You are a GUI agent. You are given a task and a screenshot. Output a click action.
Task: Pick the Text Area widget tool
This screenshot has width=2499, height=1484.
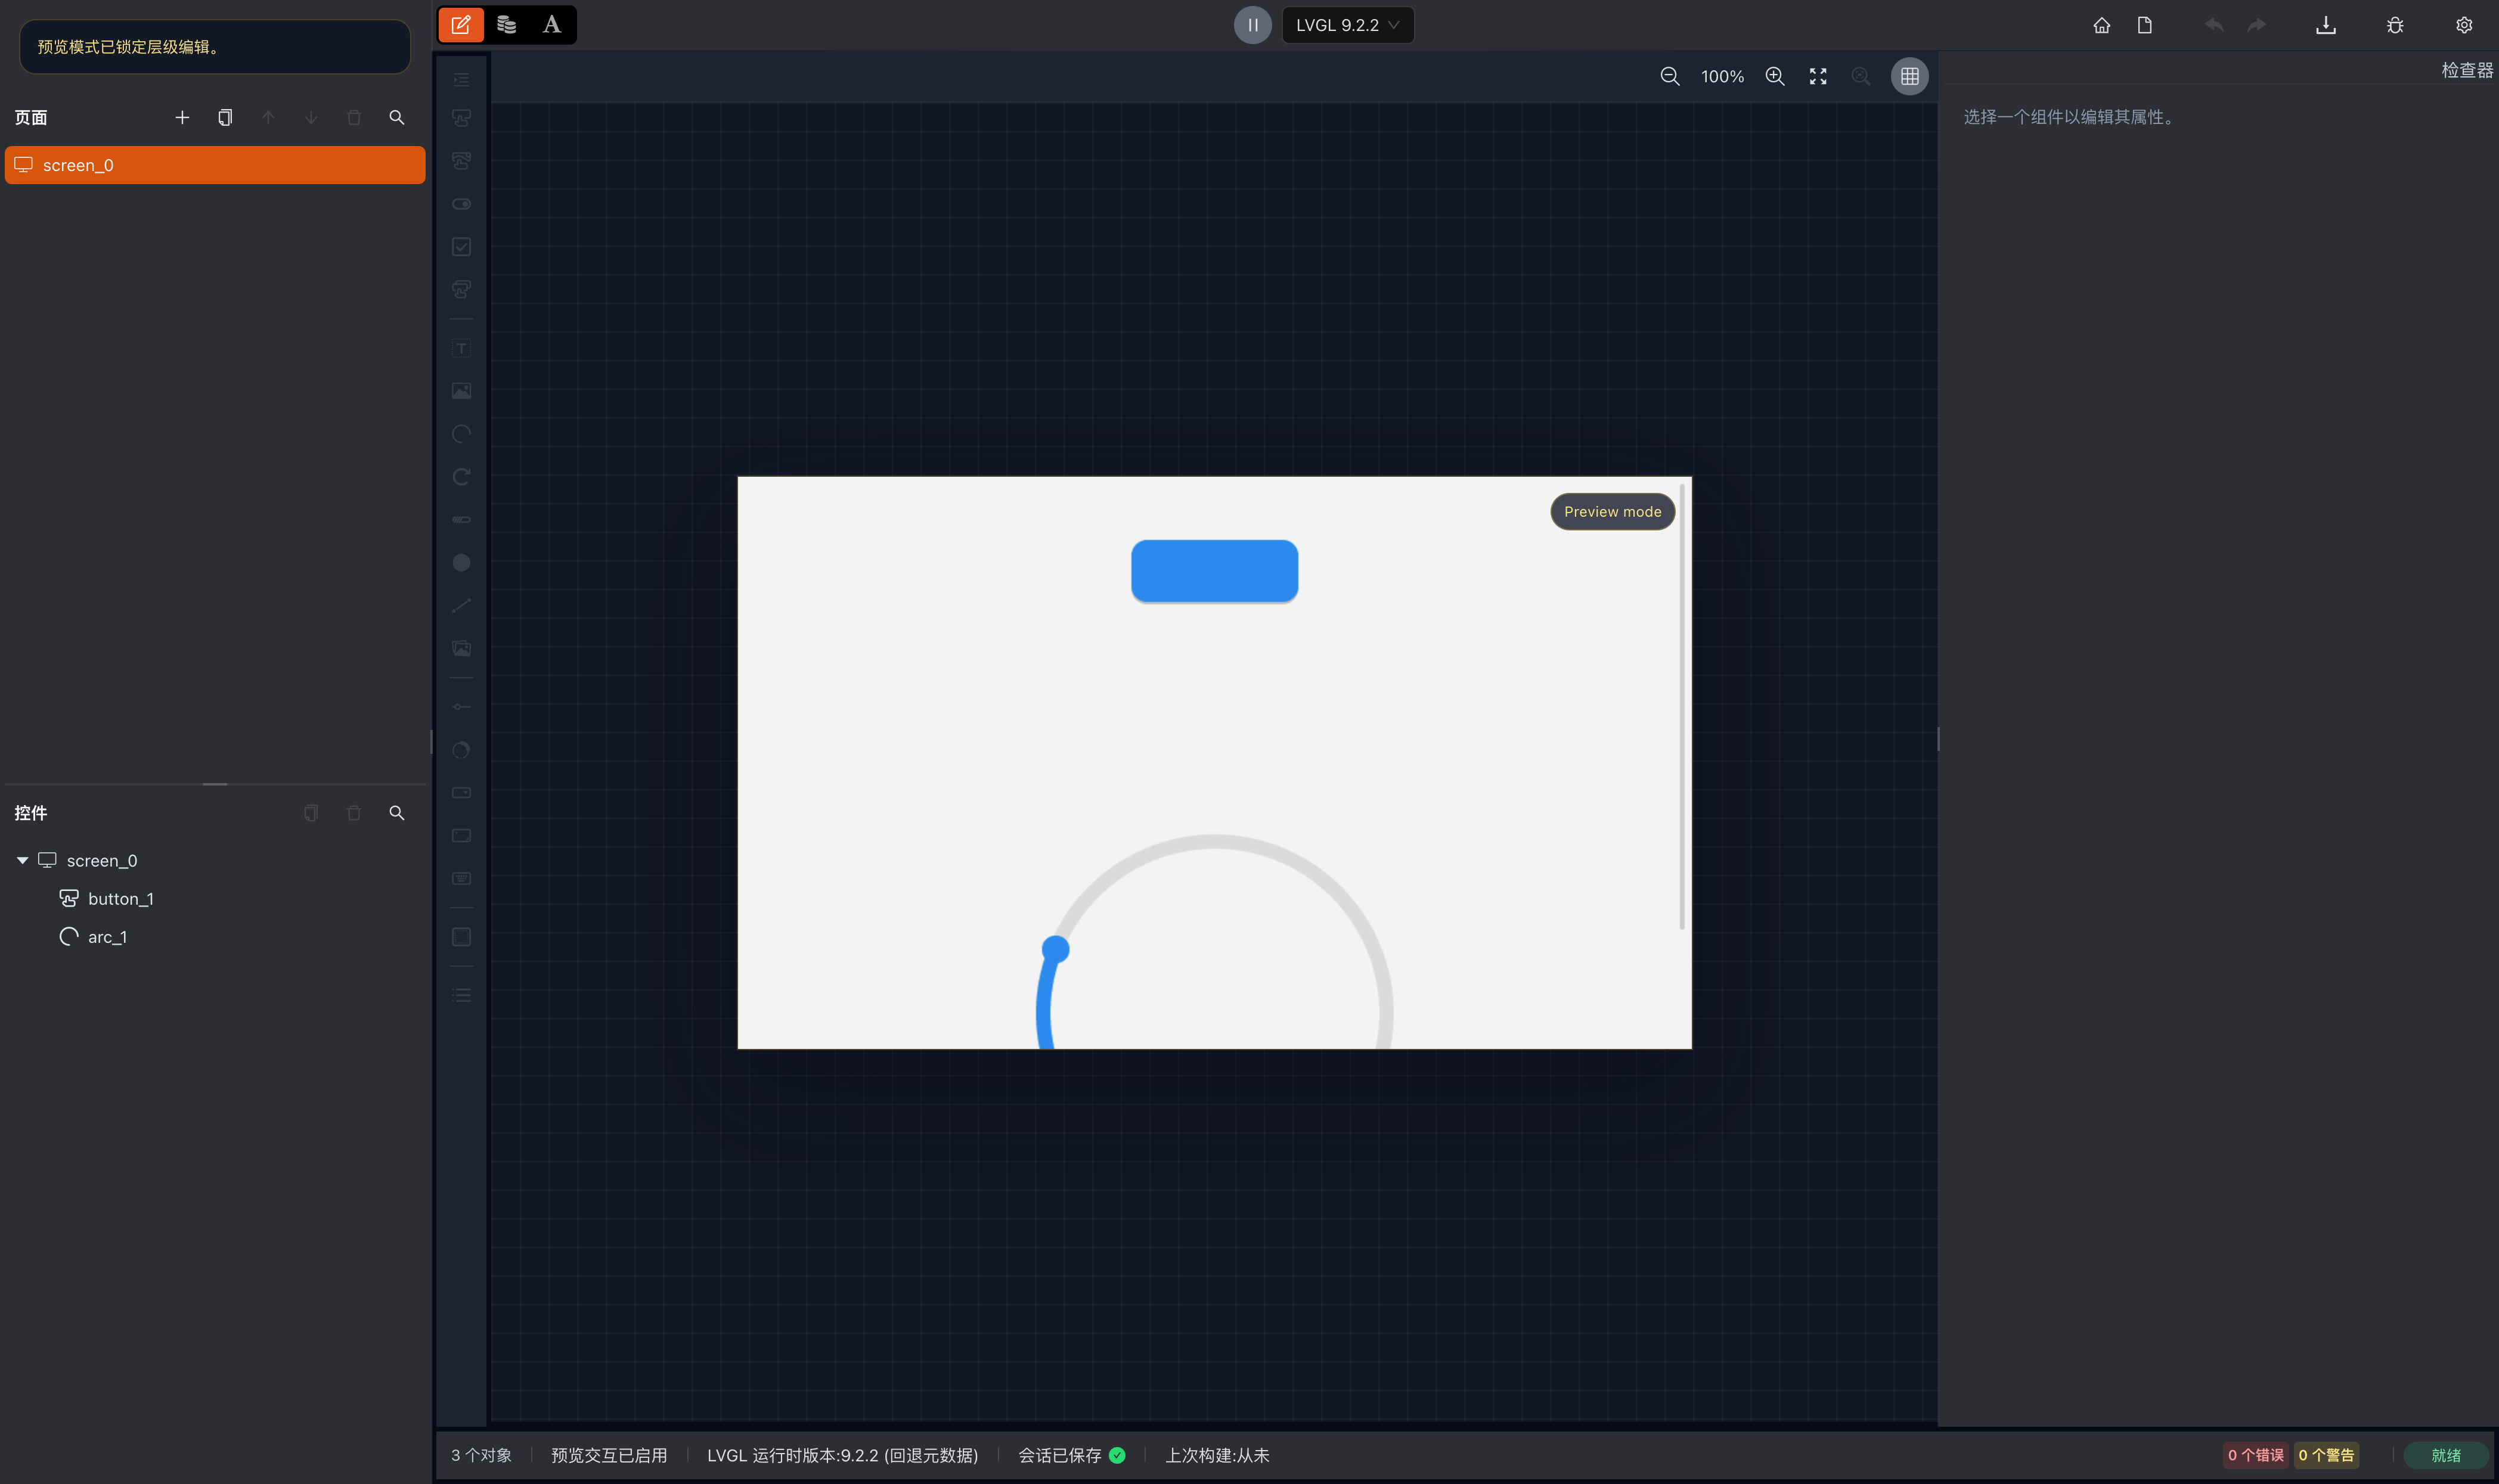(x=461, y=836)
